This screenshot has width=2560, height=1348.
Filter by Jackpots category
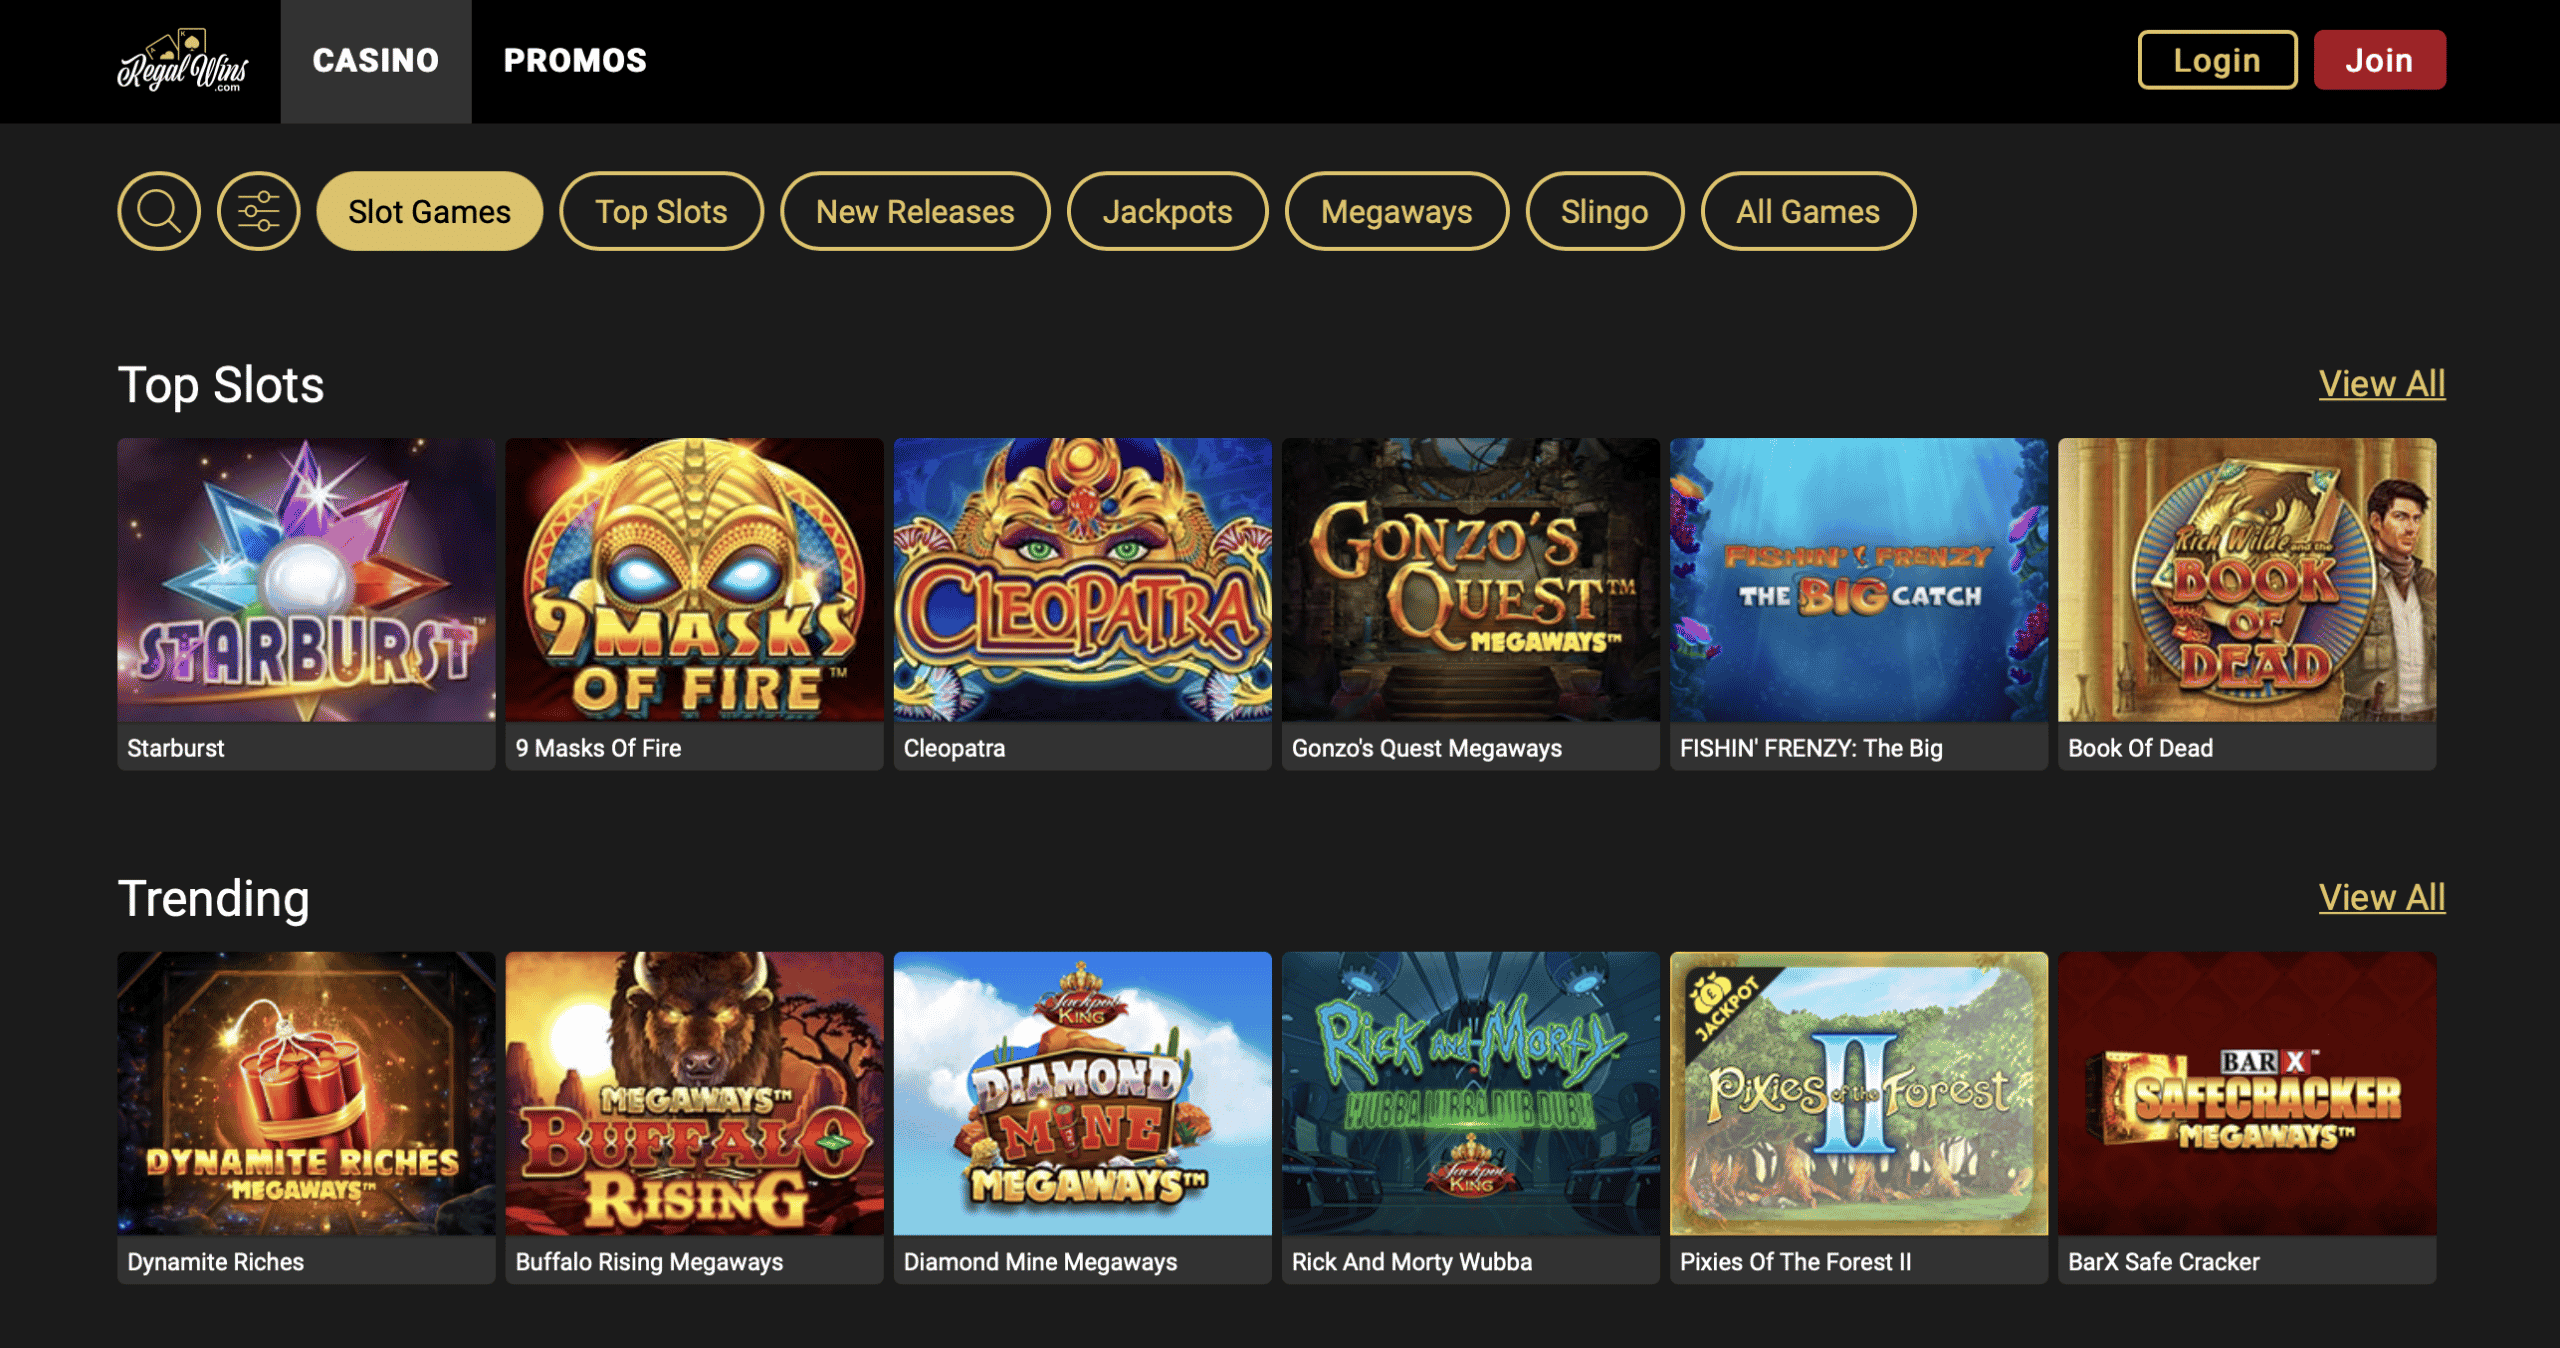(x=1167, y=211)
